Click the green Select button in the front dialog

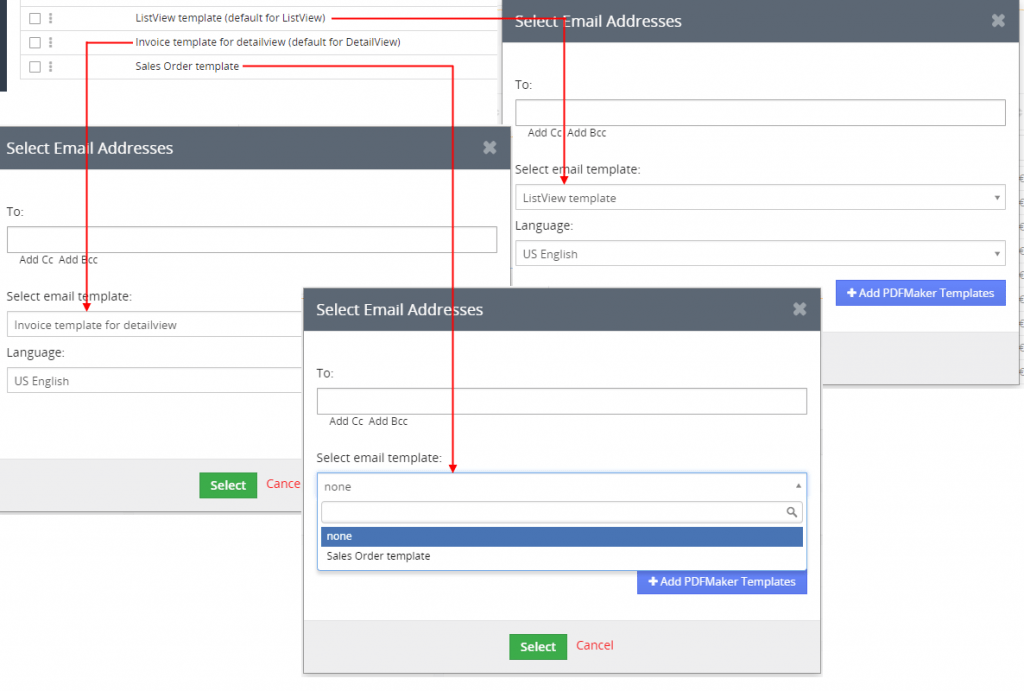(537, 646)
